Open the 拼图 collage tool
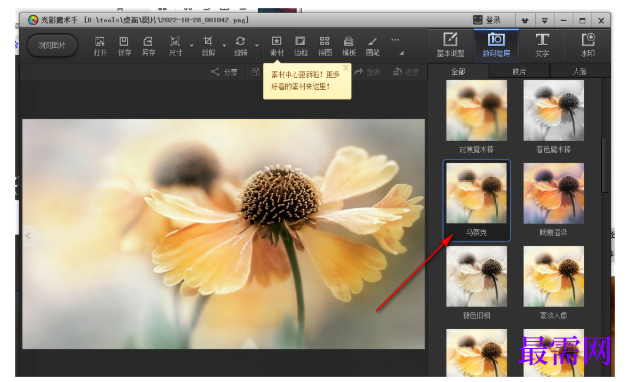630x382 pixels. tap(325, 46)
